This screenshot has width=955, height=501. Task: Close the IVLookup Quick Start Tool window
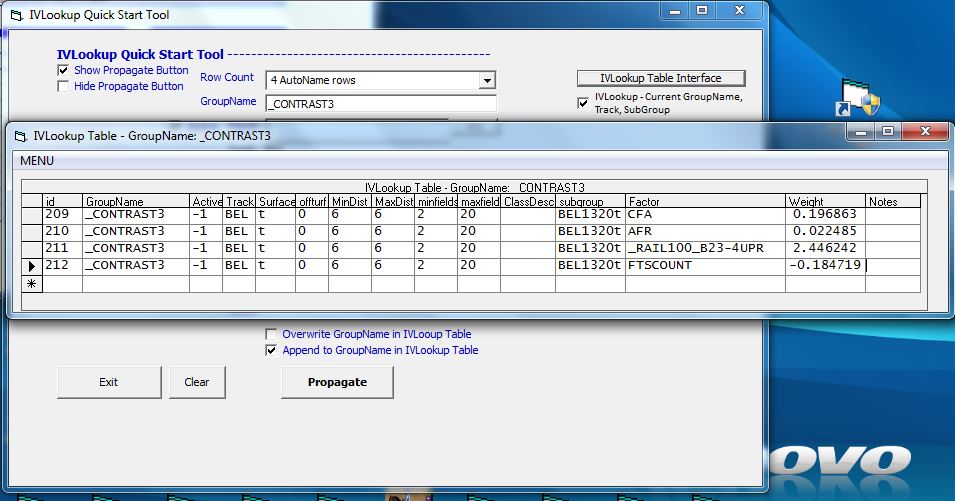coord(739,12)
